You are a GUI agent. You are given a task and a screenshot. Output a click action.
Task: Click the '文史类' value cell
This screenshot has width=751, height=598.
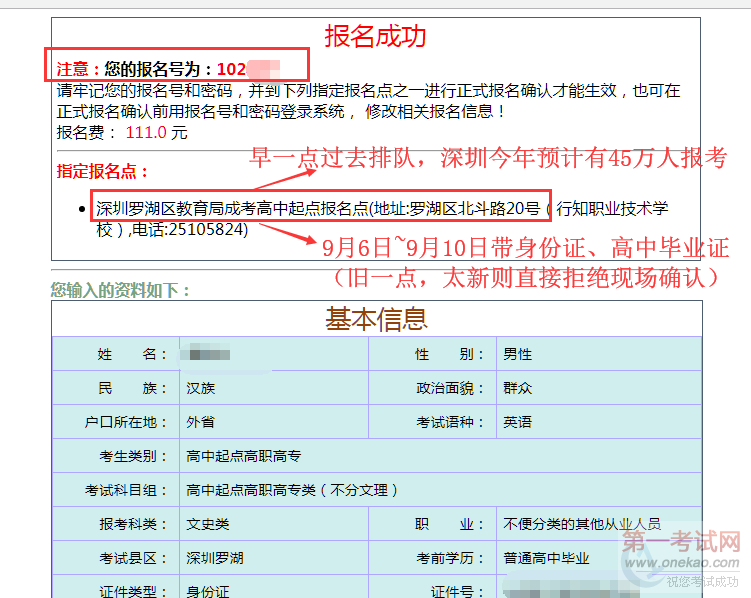pyautogui.click(x=274, y=524)
